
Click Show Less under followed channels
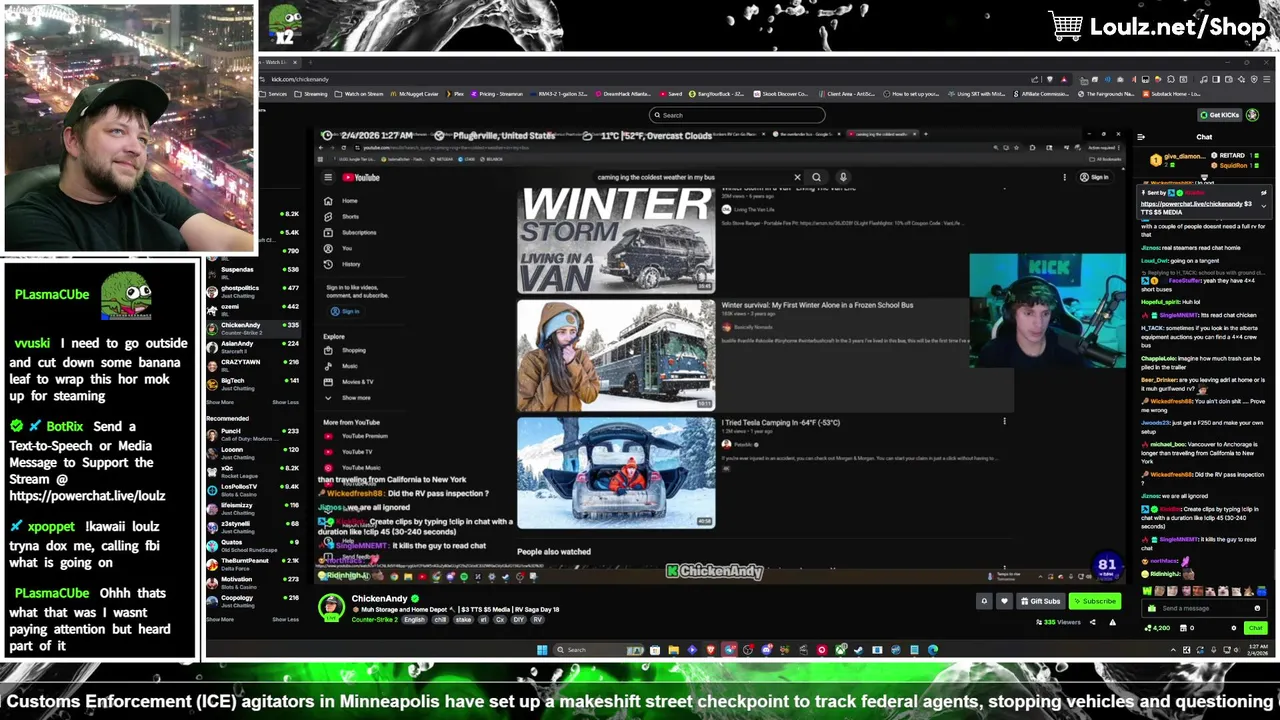285,402
